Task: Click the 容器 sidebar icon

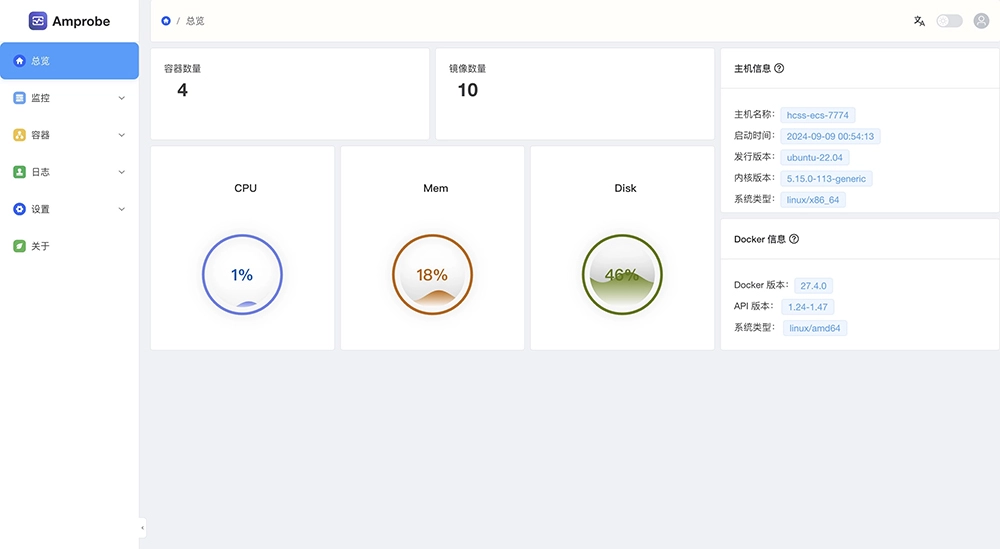Action: [x=19, y=135]
